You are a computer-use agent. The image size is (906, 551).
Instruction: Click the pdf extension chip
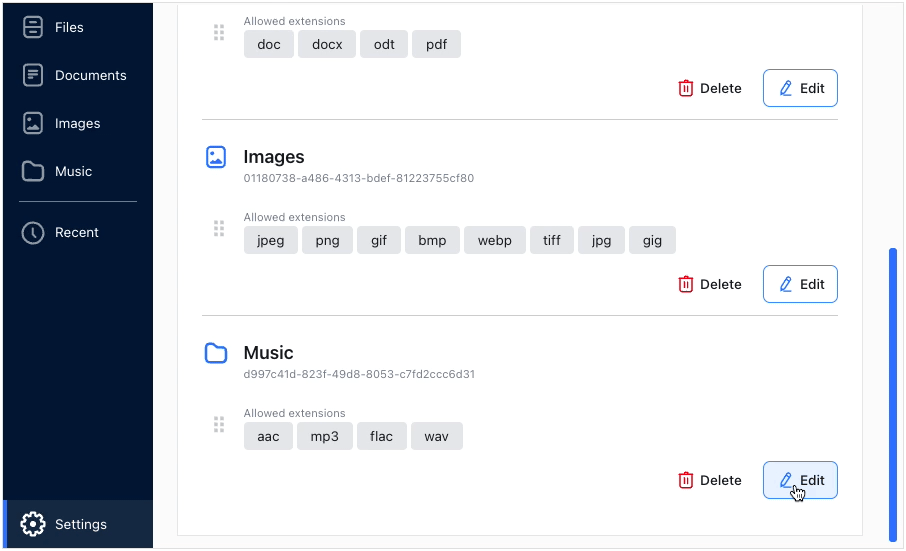pyautogui.click(x=436, y=44)
